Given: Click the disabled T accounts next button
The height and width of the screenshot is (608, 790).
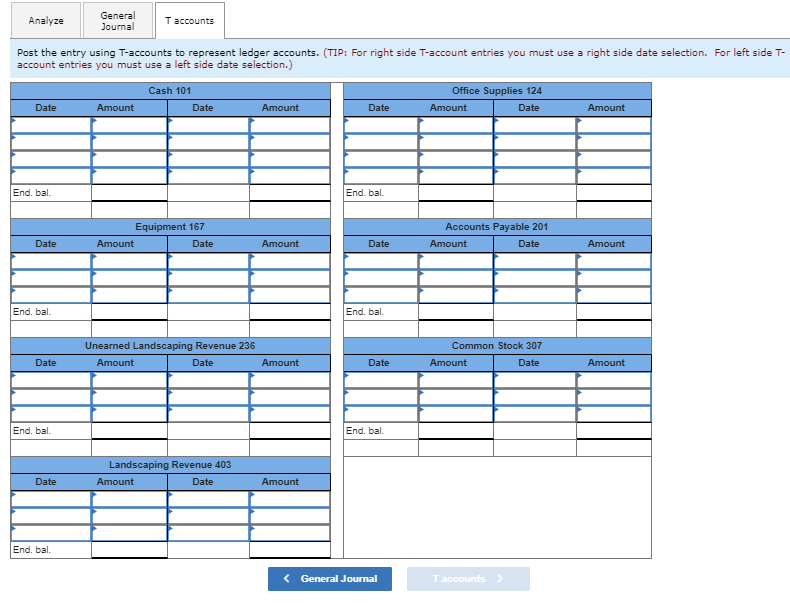Looking at the screenshot, I should pos(468,579).
